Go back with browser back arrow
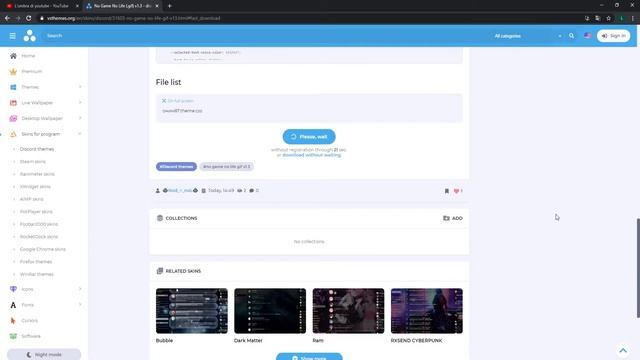 7,18
